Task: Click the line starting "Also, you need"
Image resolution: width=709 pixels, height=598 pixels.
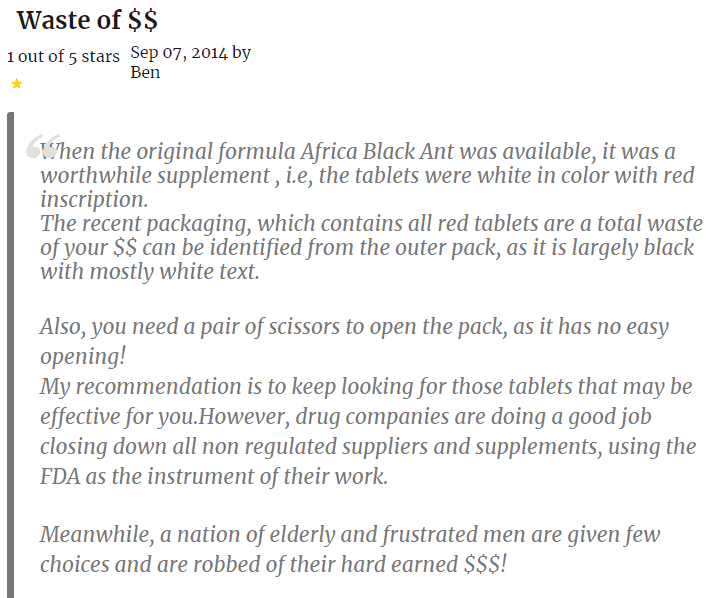Action: pyautogui.click(x=354, y=327)
